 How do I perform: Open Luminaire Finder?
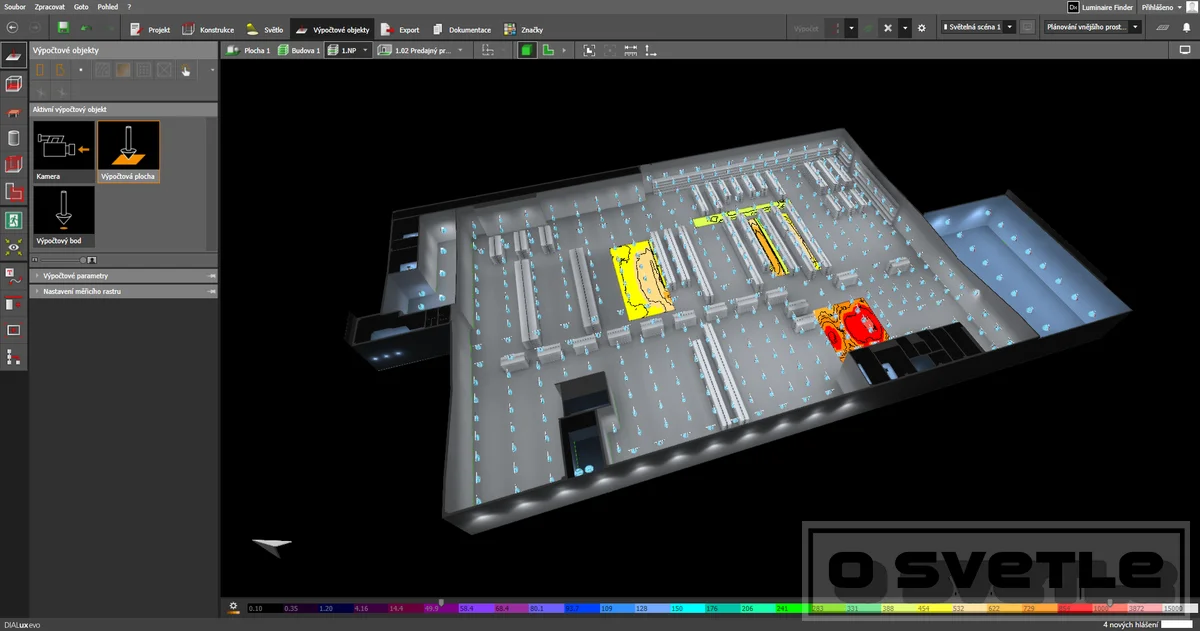tap(1100, 7)
